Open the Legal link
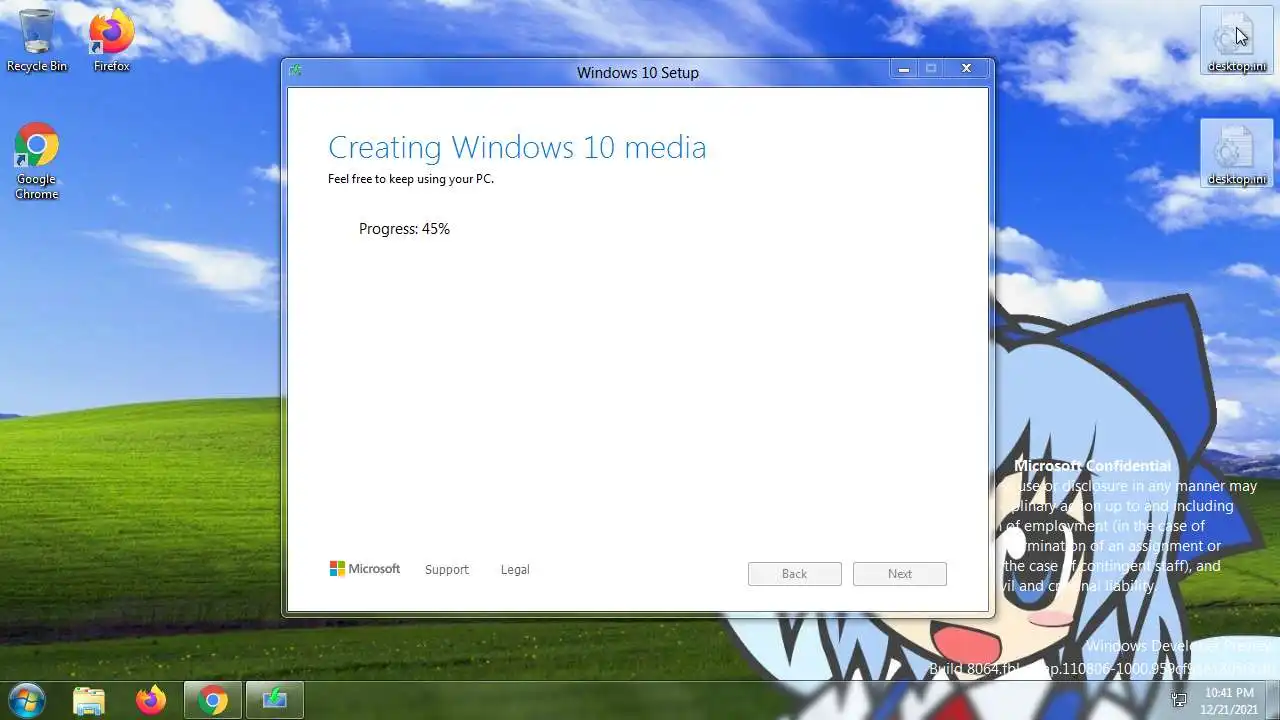This screenshot has height=720, width=1280. click(x=515, y=570)
